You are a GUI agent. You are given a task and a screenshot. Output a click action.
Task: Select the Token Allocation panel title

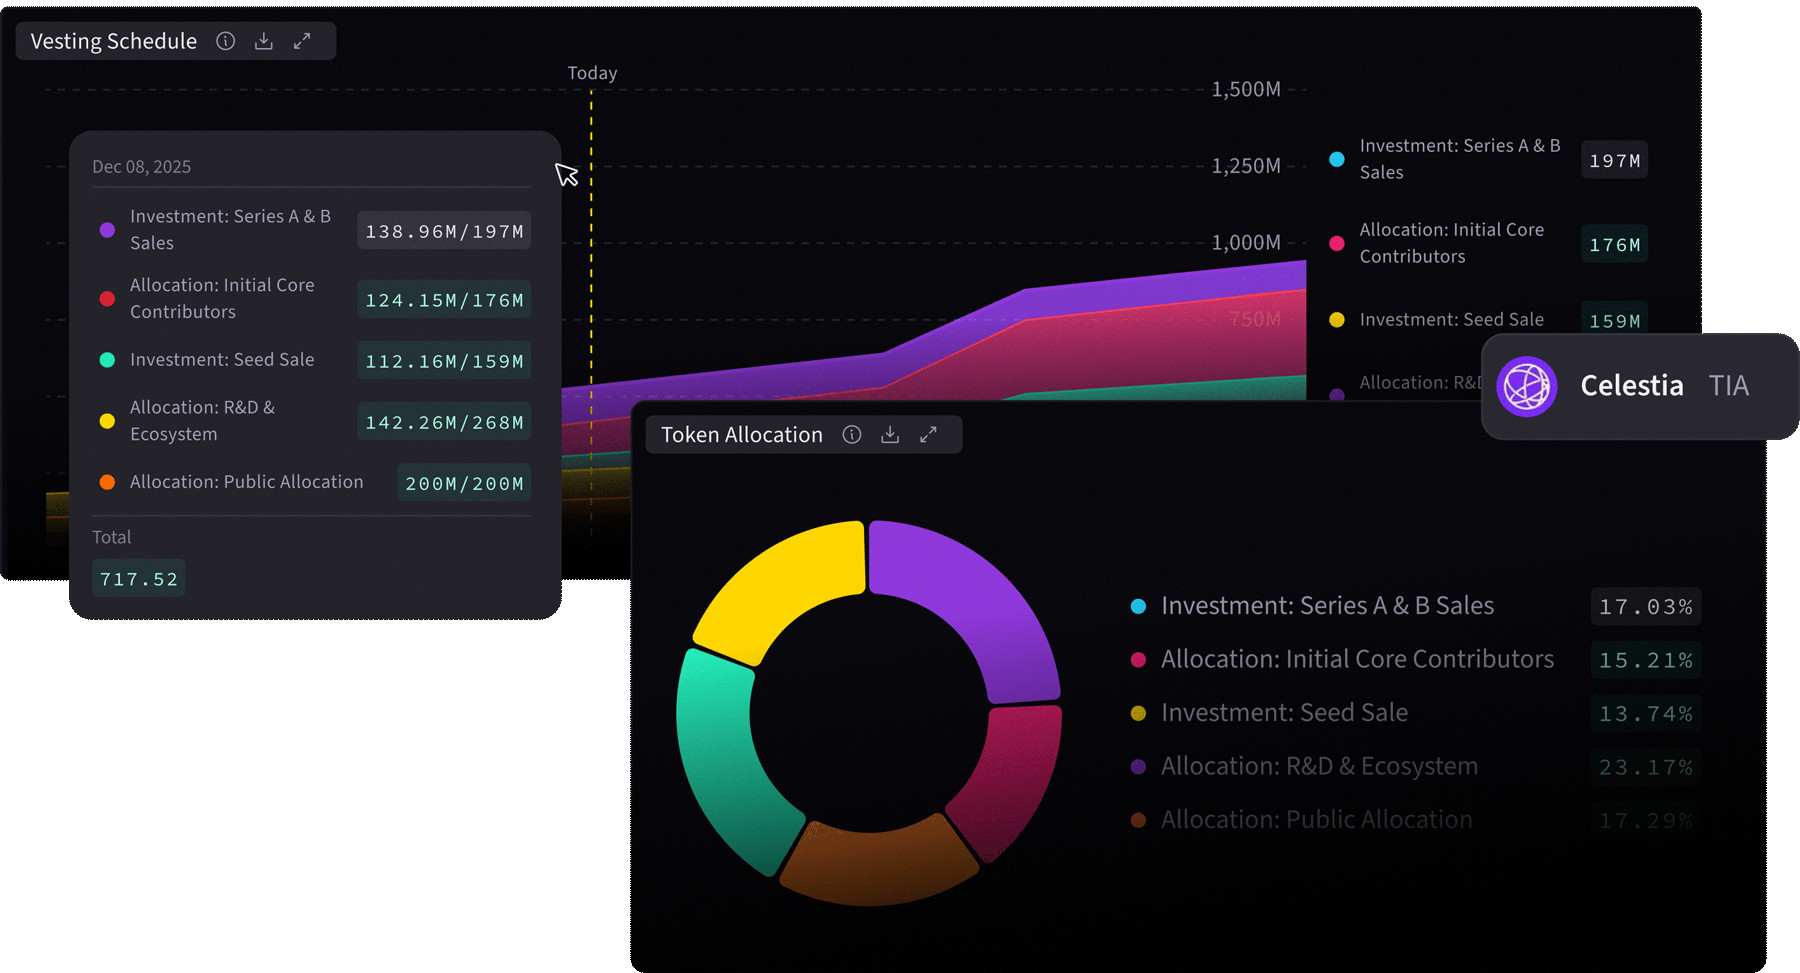[x=741, y=434]
